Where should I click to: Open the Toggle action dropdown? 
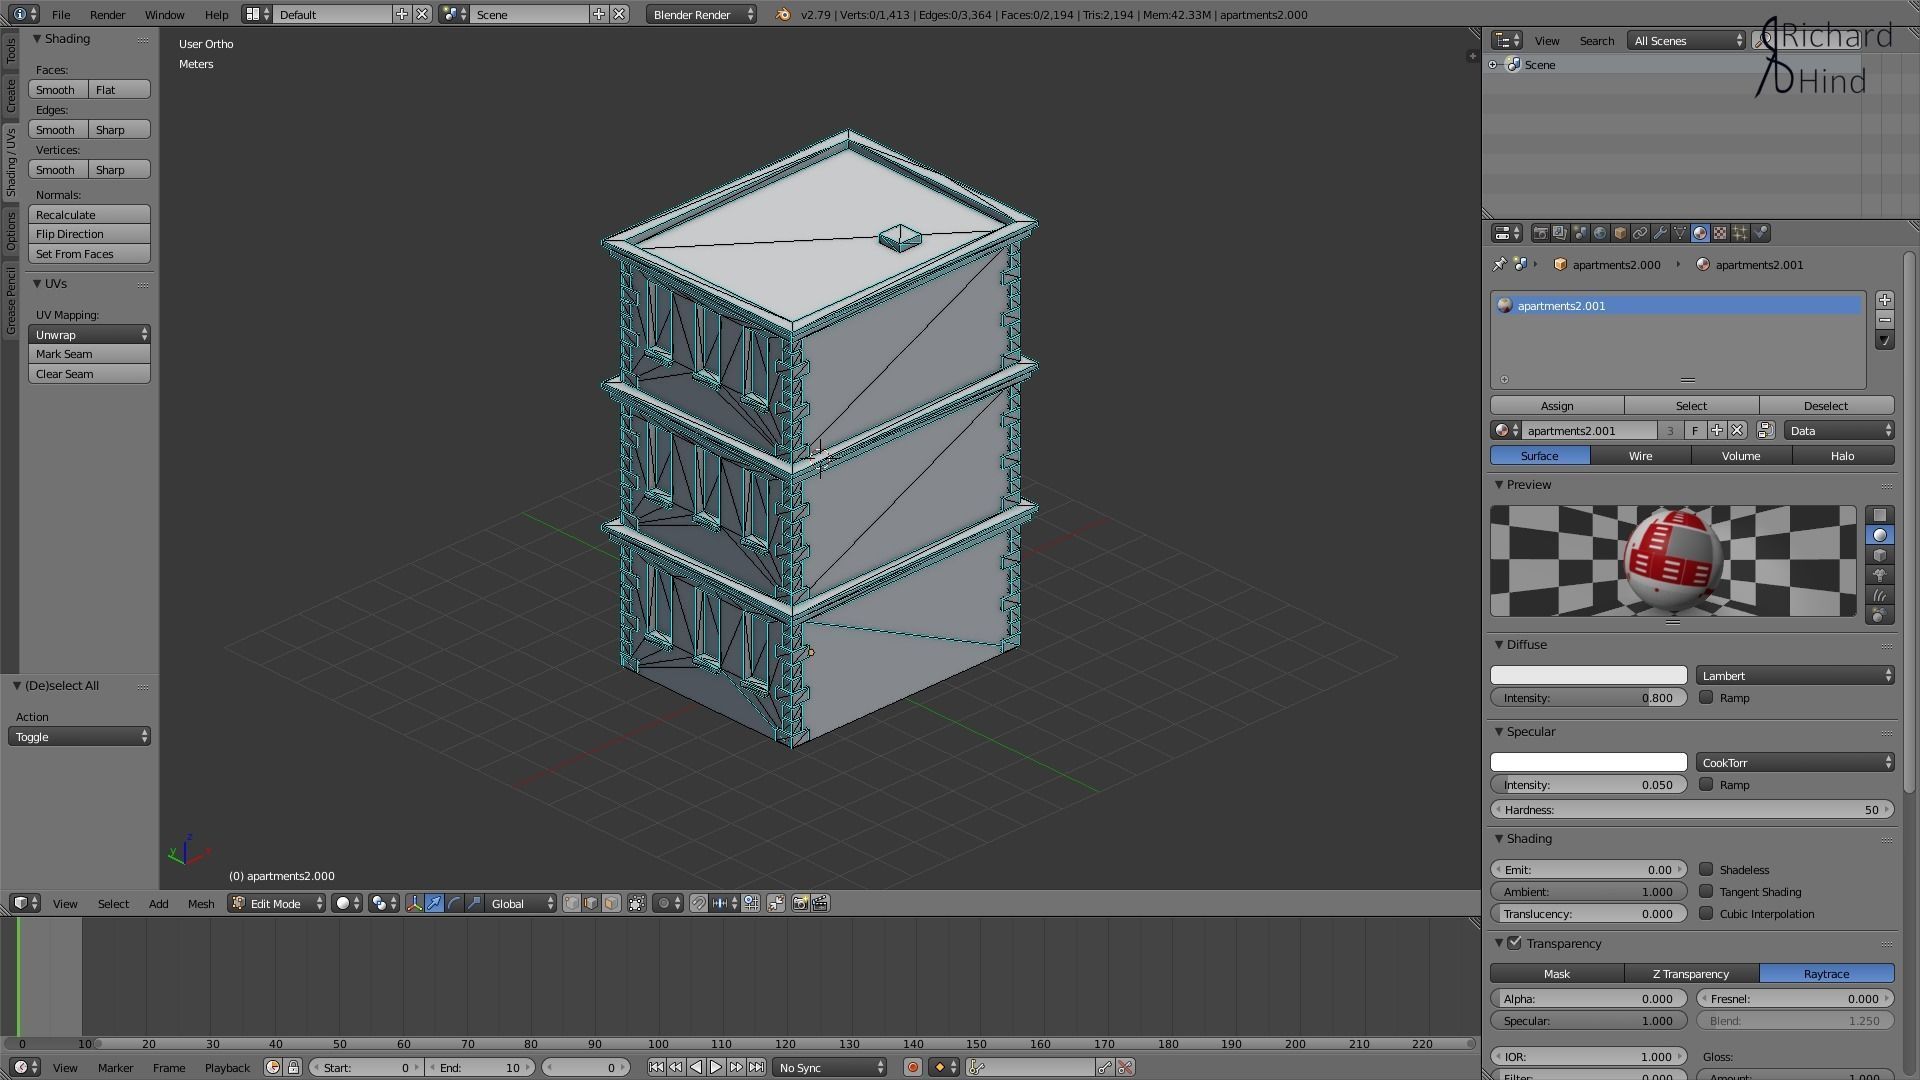coord(79,736)
